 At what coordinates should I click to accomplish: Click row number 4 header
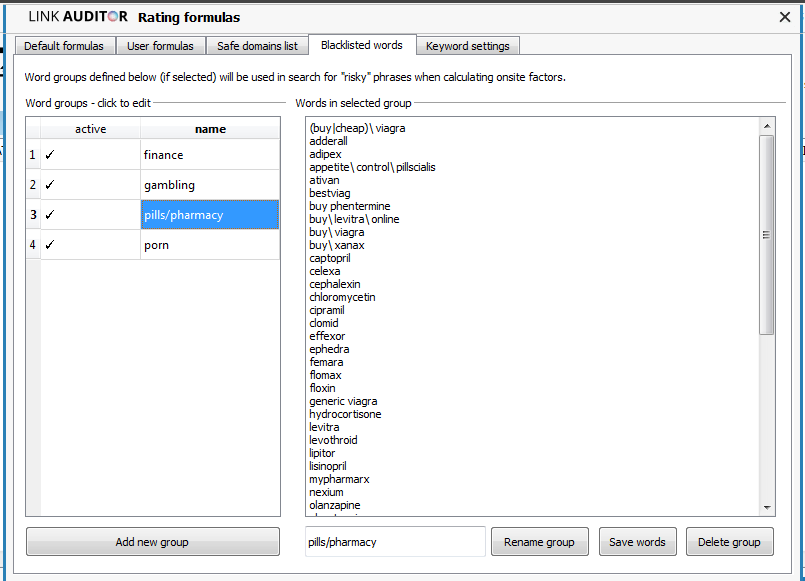tap(33, 245)
